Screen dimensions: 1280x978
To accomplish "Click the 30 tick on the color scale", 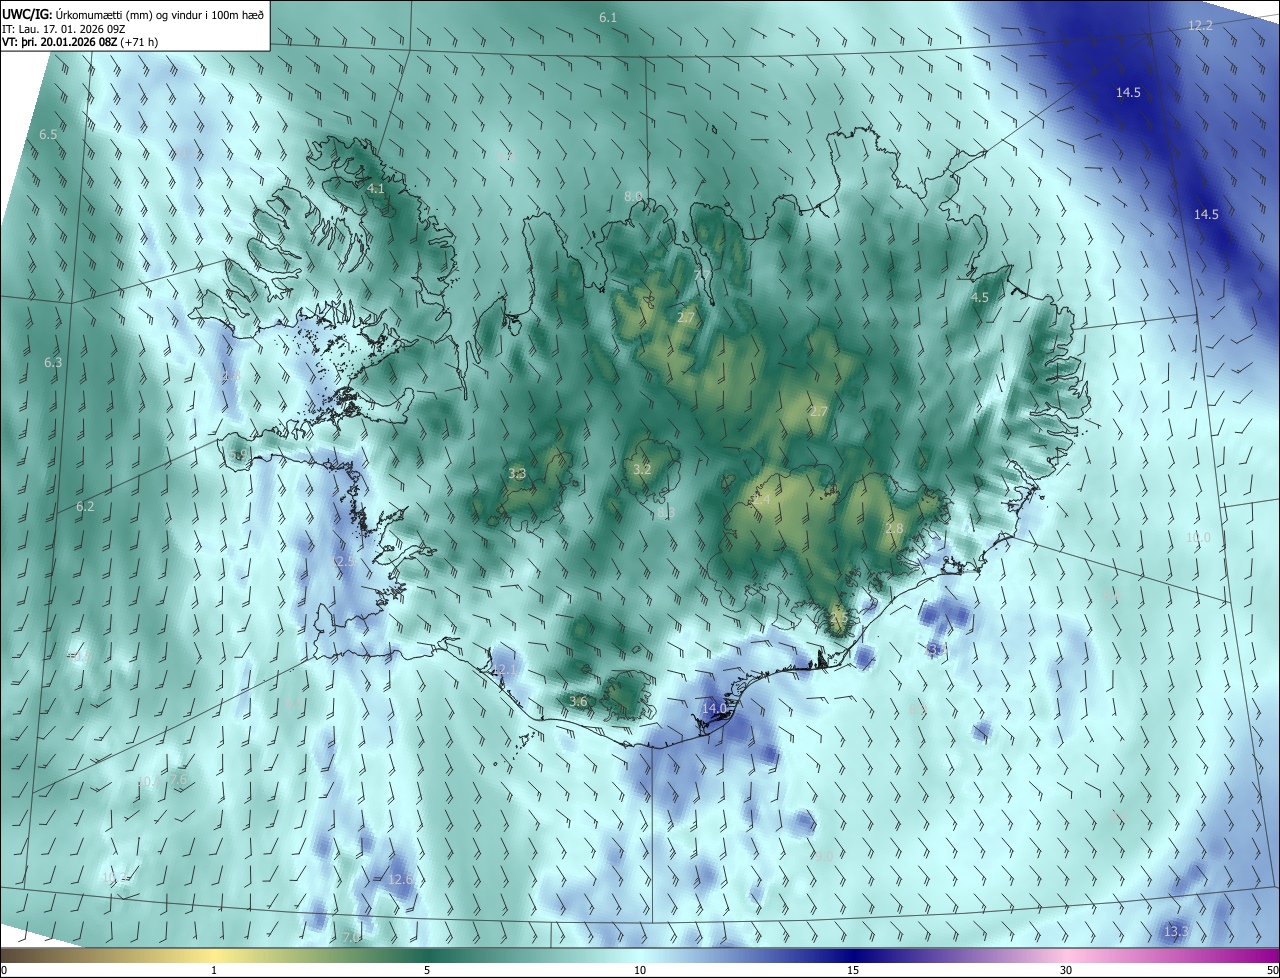I will [x=1066, y=970].
